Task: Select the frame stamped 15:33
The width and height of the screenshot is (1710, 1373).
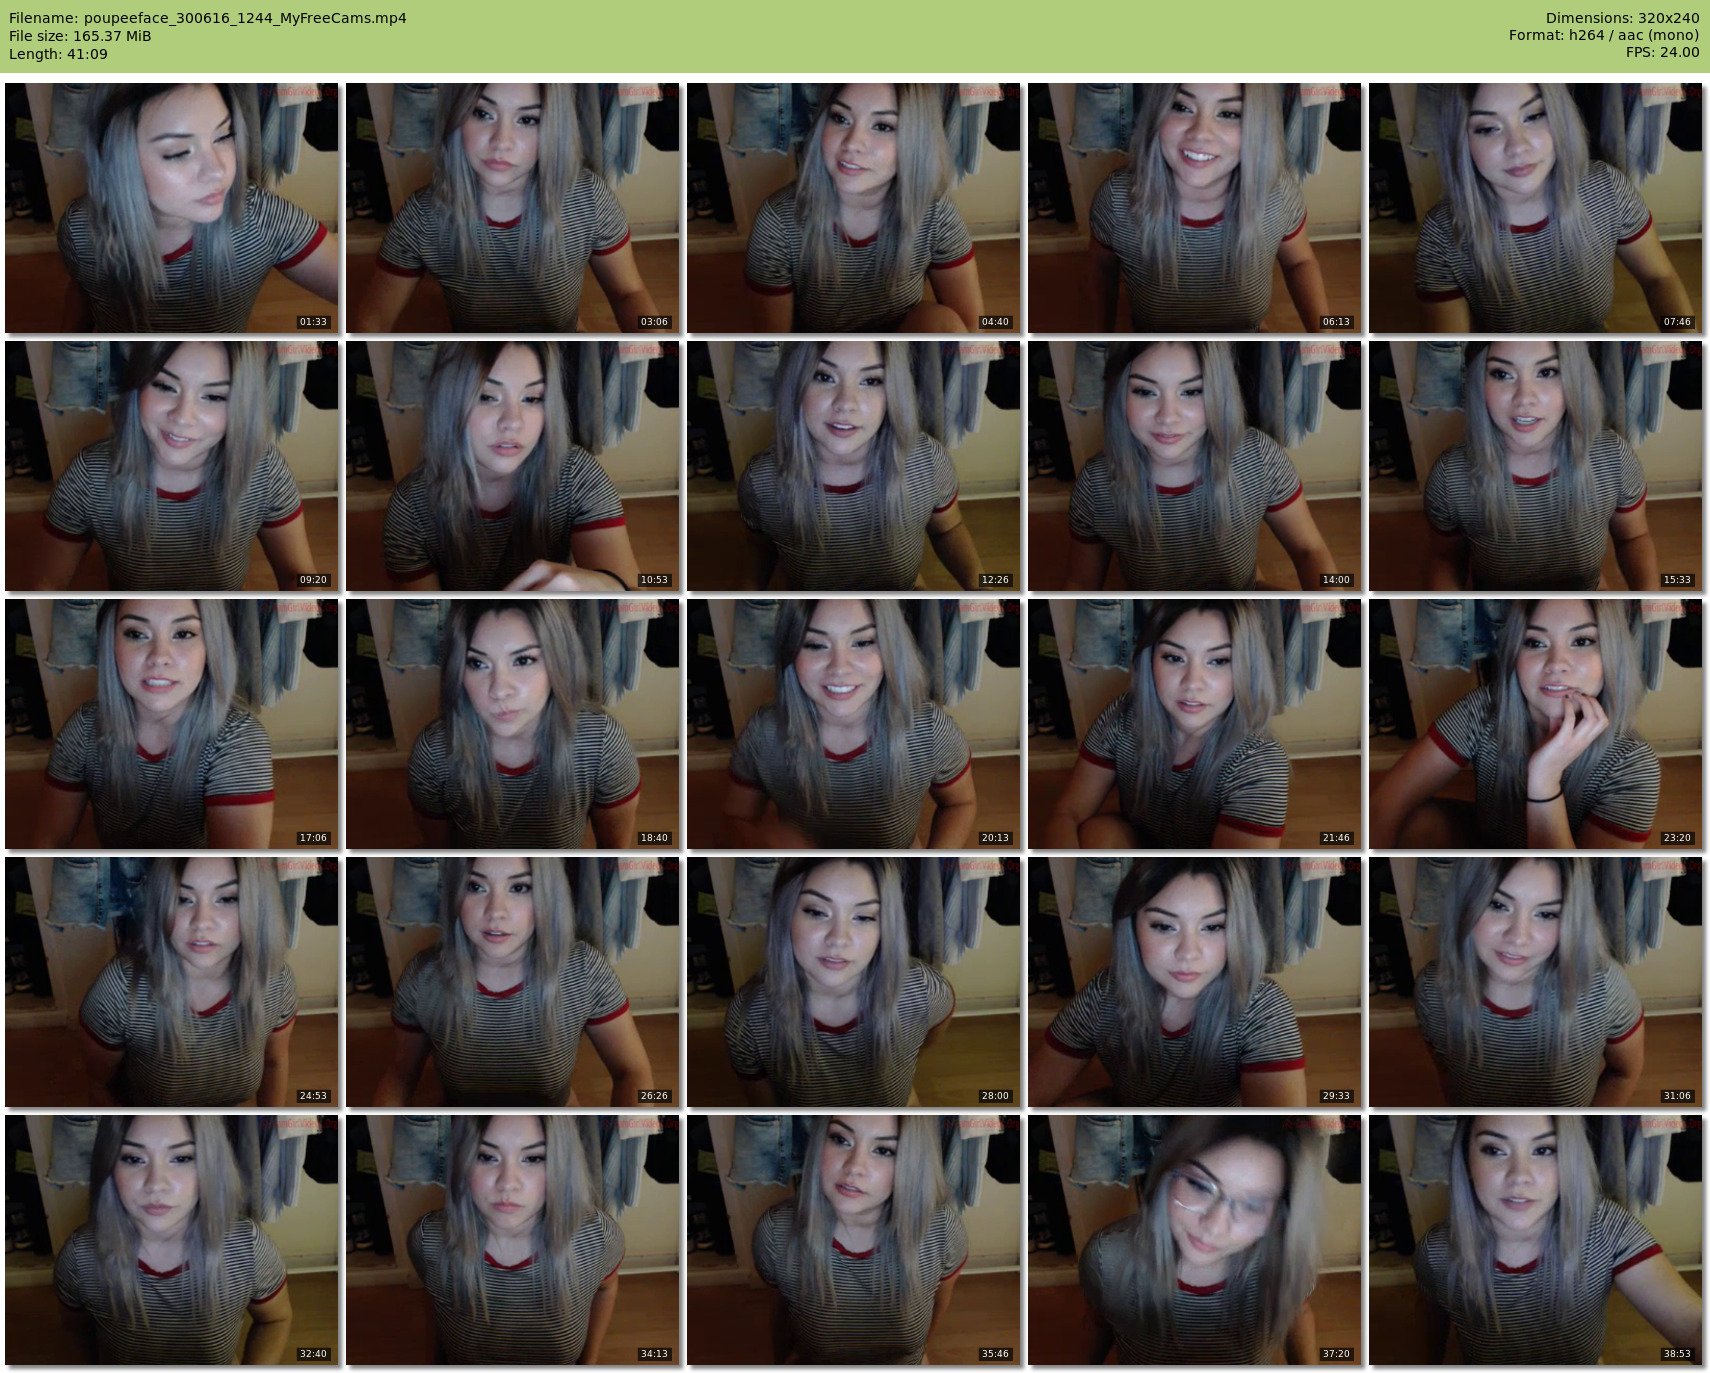Action: tap(1536, 466)
